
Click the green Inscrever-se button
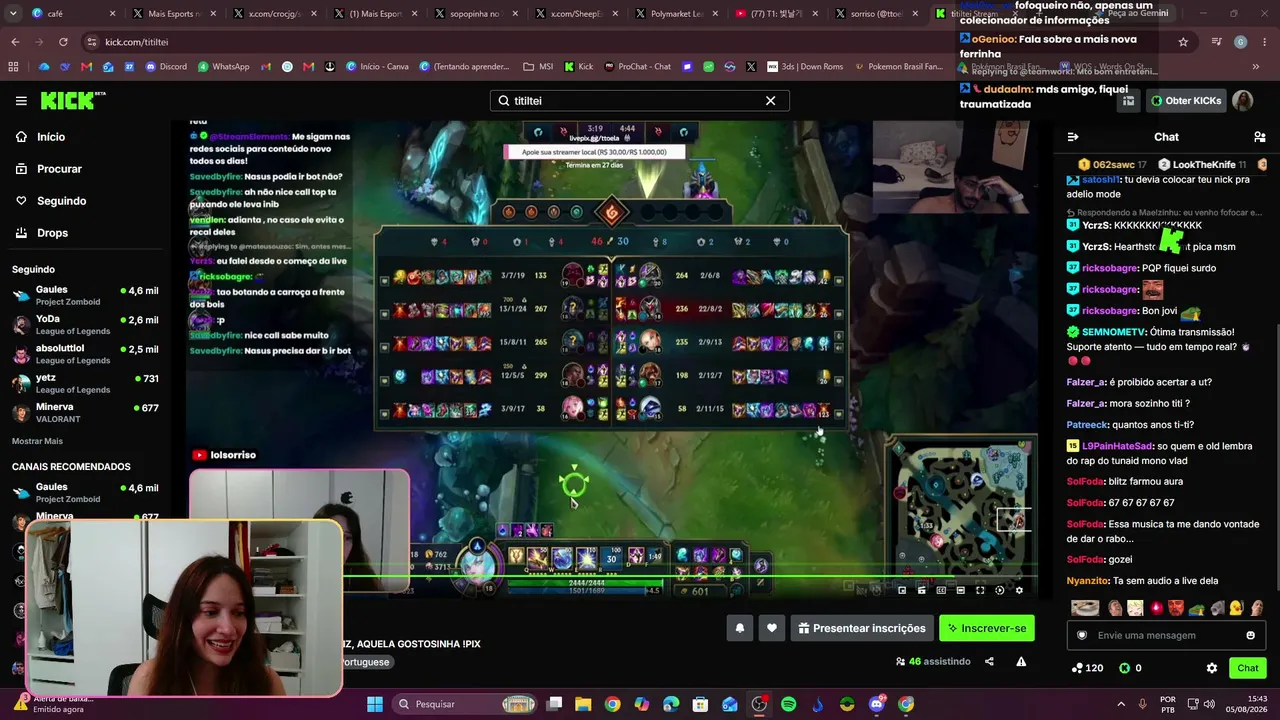point(987,628)
